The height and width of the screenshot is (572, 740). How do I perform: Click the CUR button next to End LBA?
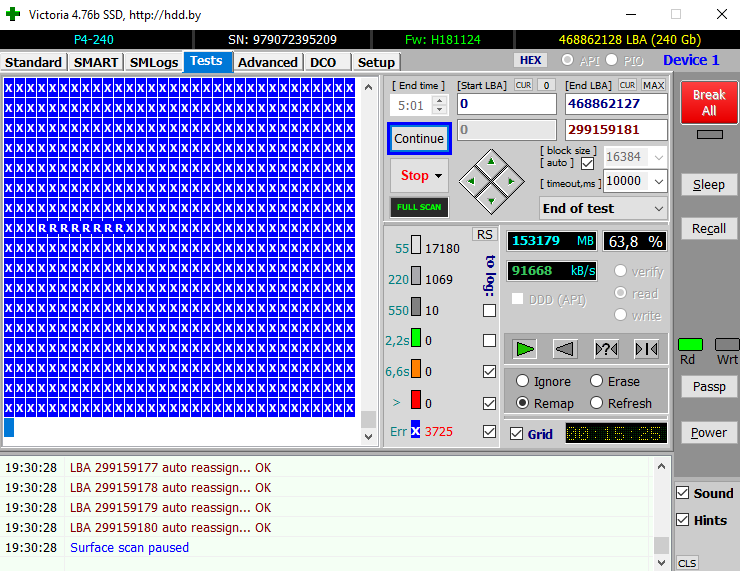pos(627,85)
